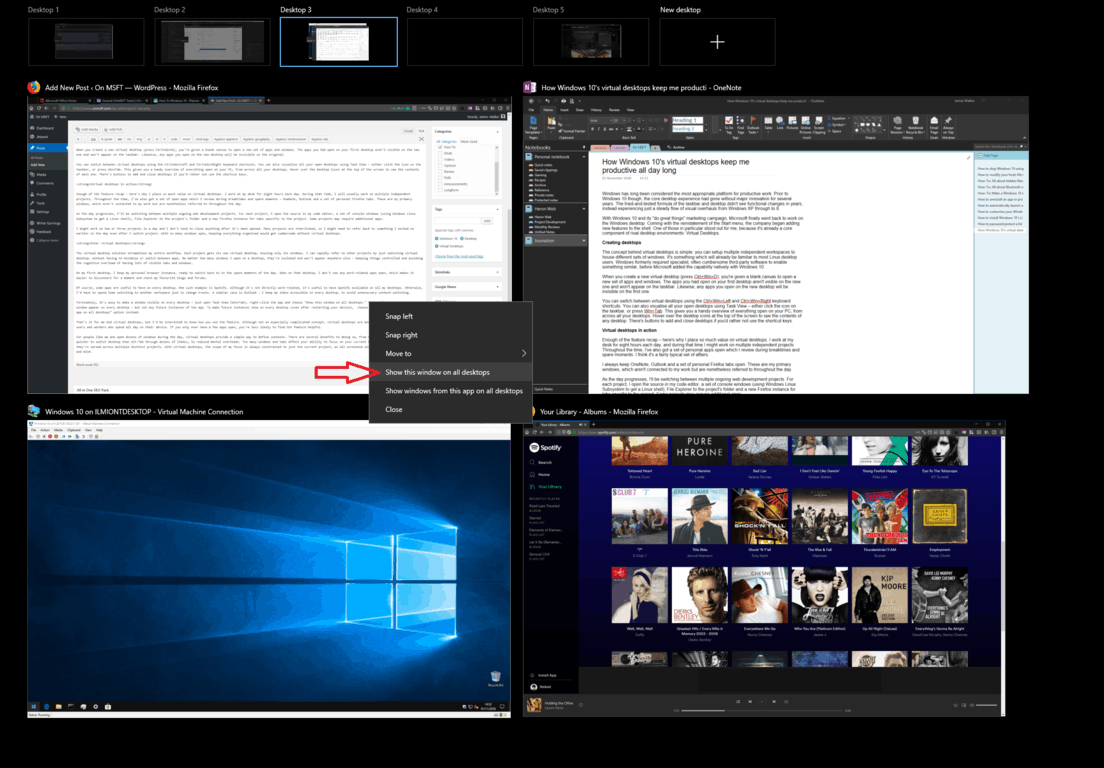Screen dimensions: 1104x768
Task: Choose Snap right in the context menu
Action: 451,335
